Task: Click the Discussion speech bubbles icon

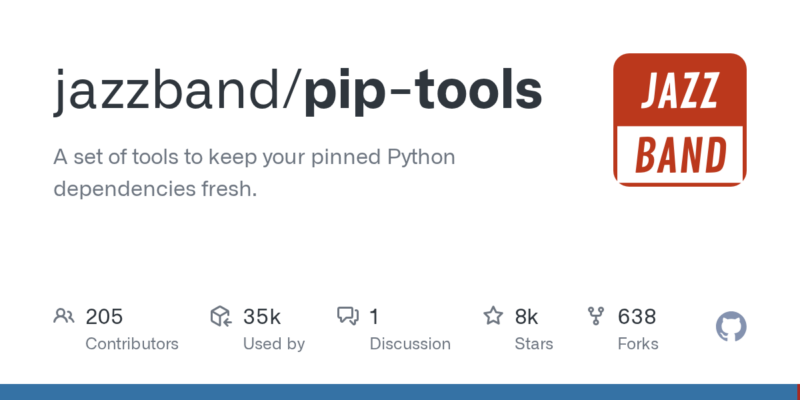Action: coord(348,317)
